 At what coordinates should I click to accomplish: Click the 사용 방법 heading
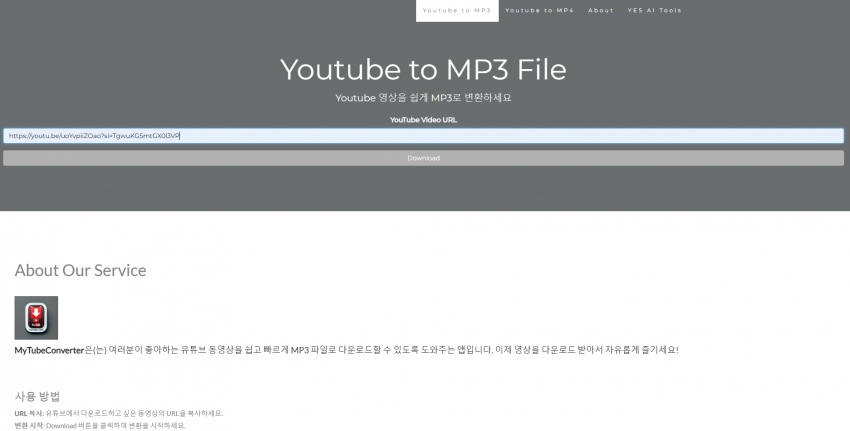(37, 396)
